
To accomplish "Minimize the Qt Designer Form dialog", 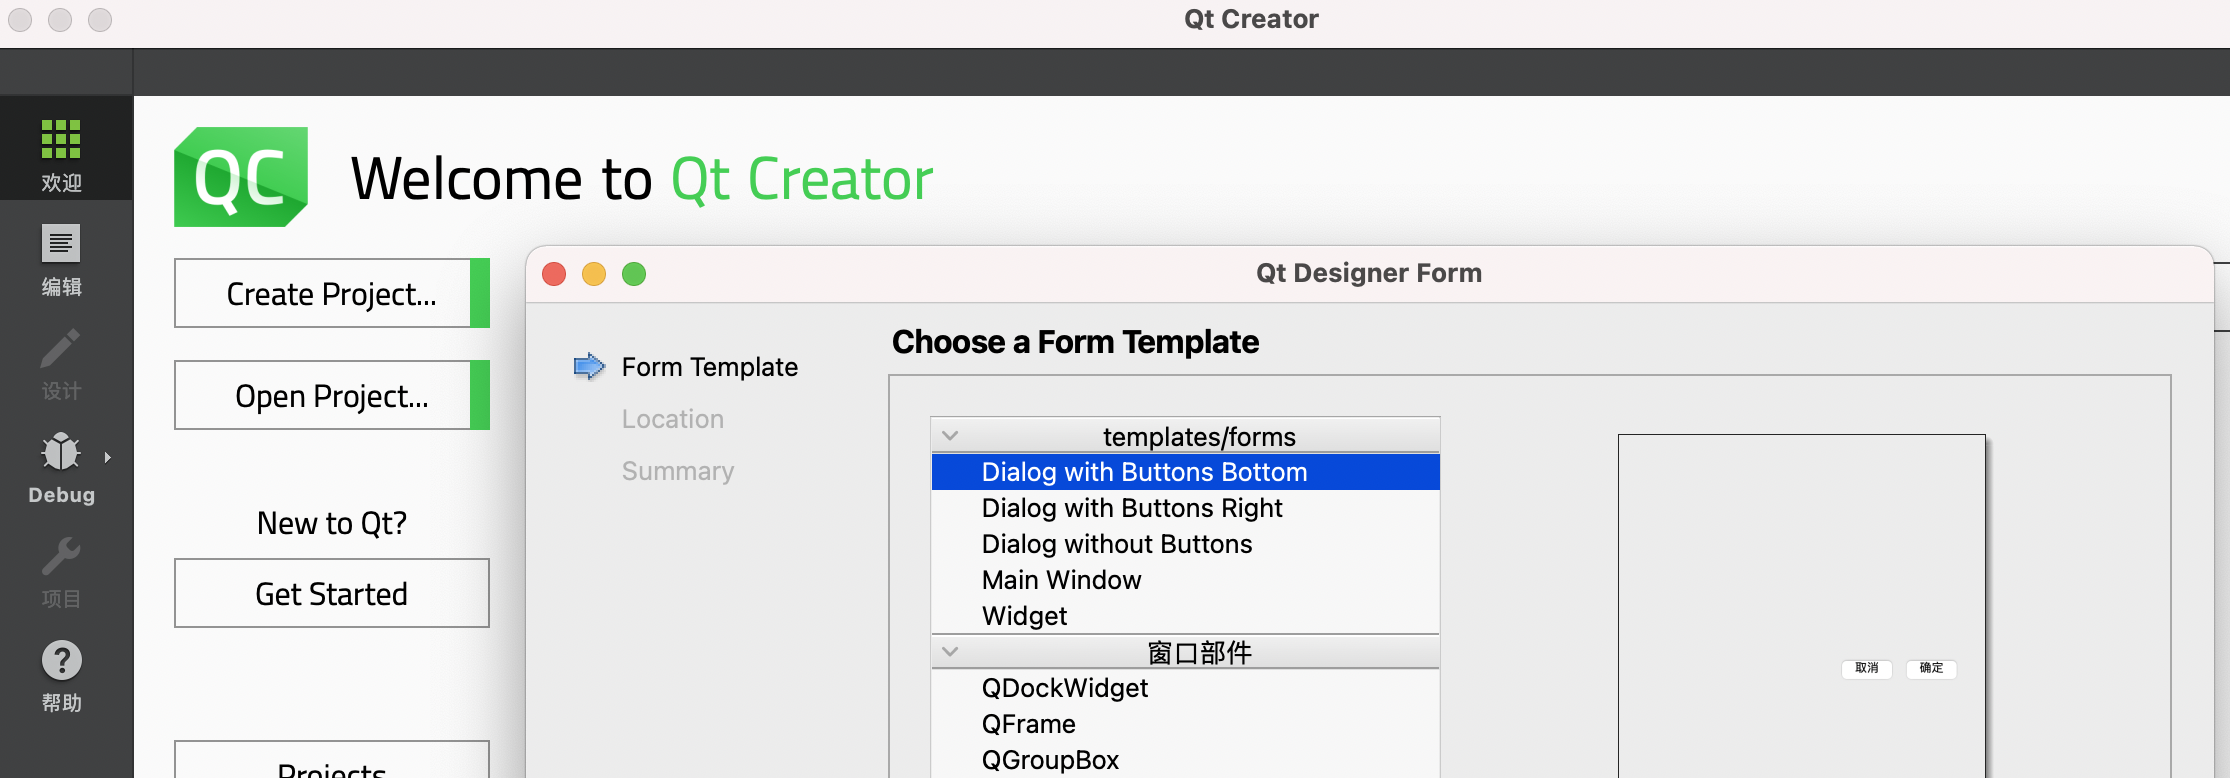I will point(594,274).
